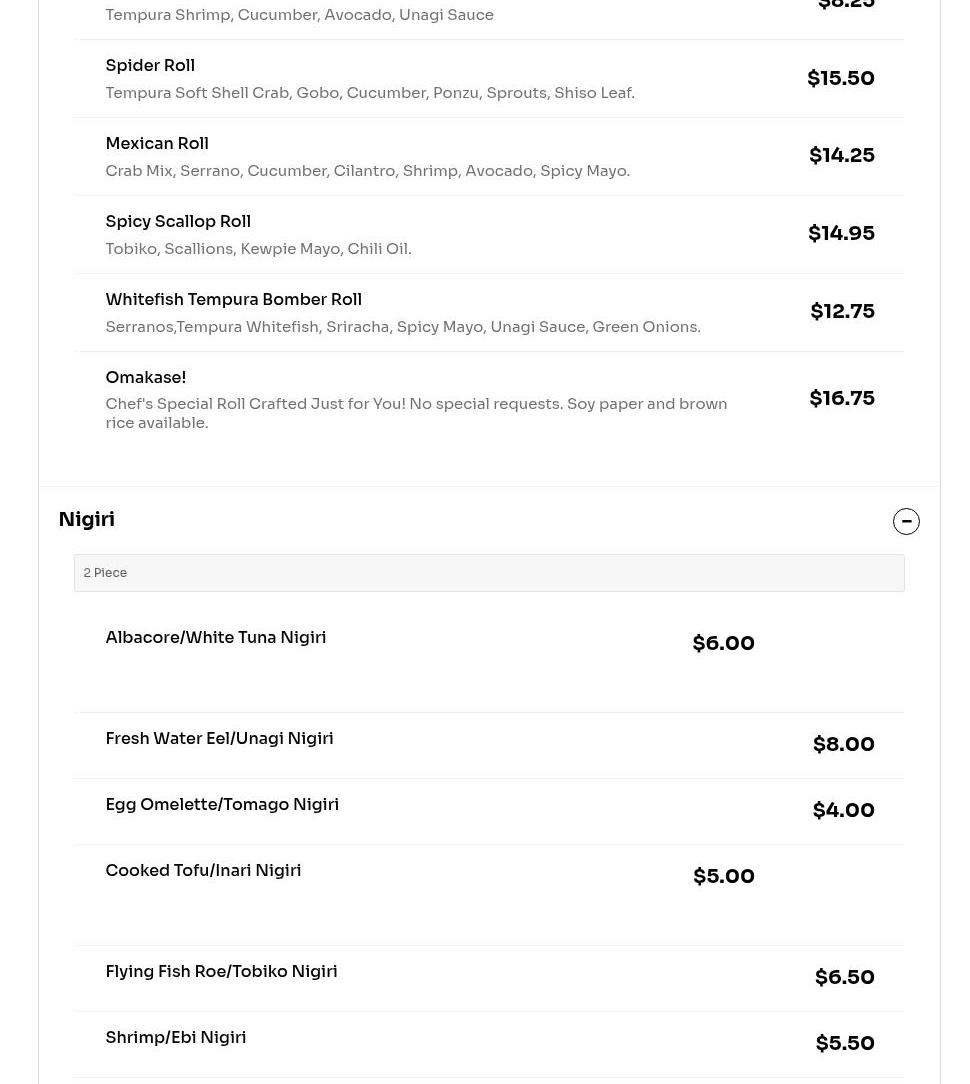The image size is (970, 1084).
Task: Open Cooked Tofu/Inari Nigiri item
Action: [203, 871]
